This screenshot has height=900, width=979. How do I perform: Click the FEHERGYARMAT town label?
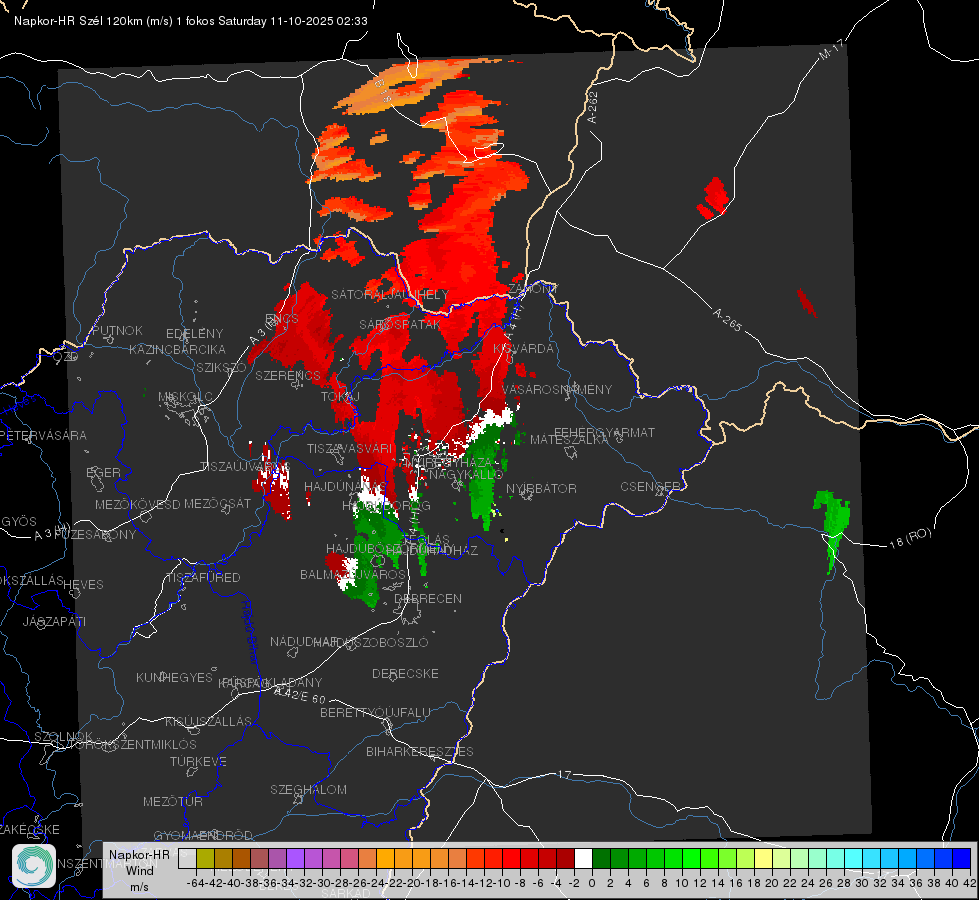pyautogui.click(x=604, y=432)
